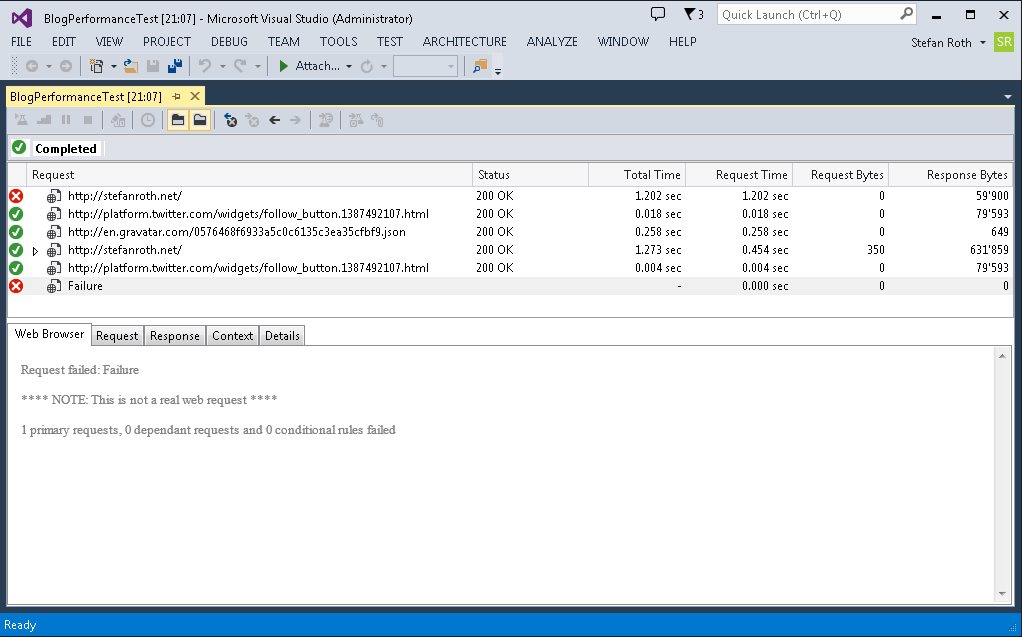1022x637 pixels.
Task: Select the en.gravatar.com json request row
Action: (510, 232)
